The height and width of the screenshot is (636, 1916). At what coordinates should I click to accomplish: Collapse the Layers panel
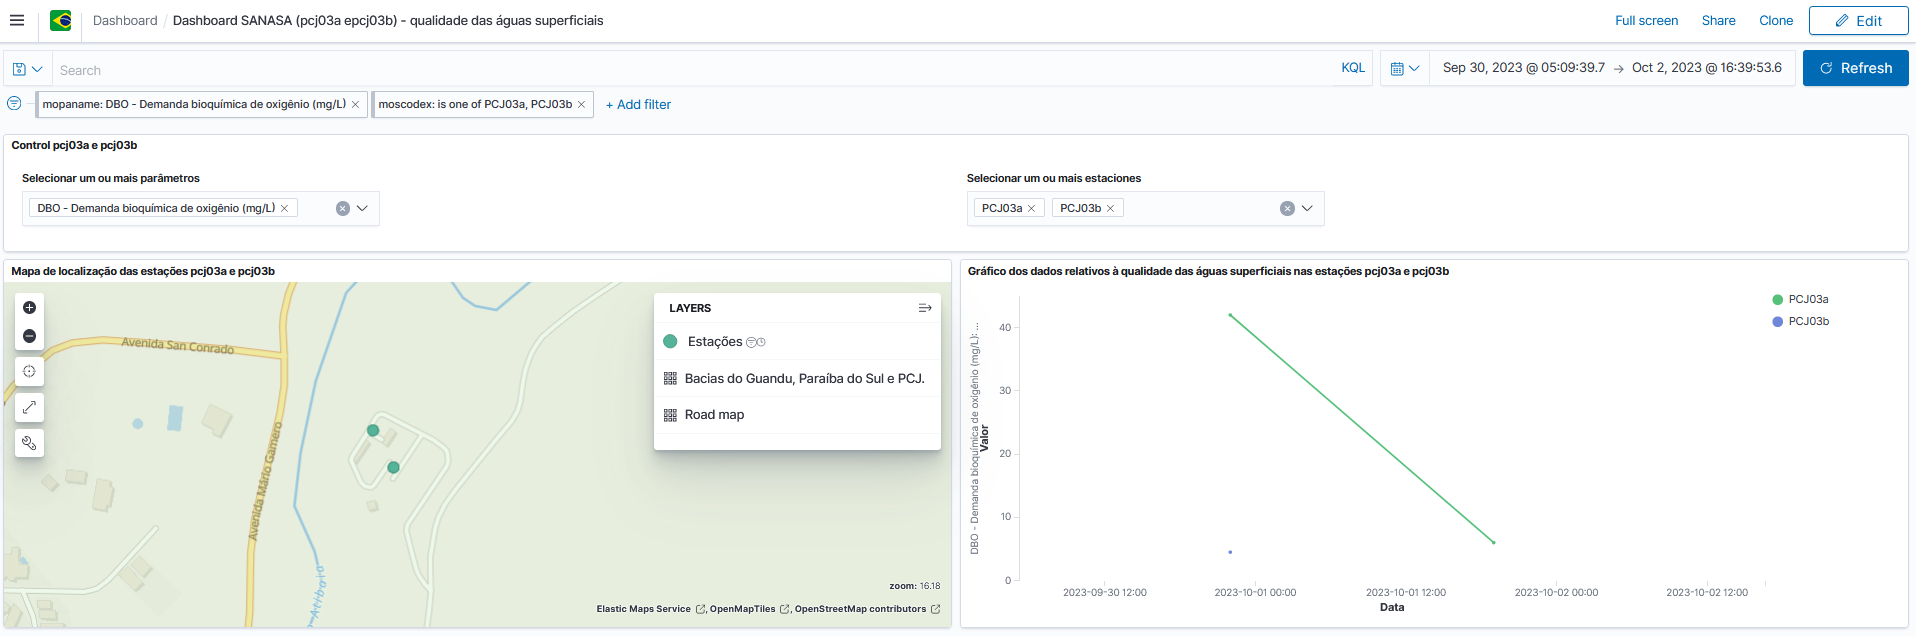click(x=925, y=308)
